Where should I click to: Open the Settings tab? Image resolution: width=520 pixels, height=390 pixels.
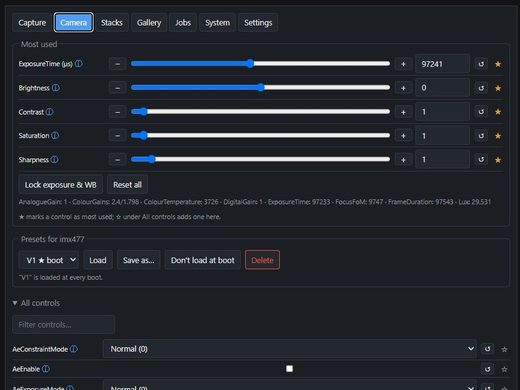pos(258,23)
